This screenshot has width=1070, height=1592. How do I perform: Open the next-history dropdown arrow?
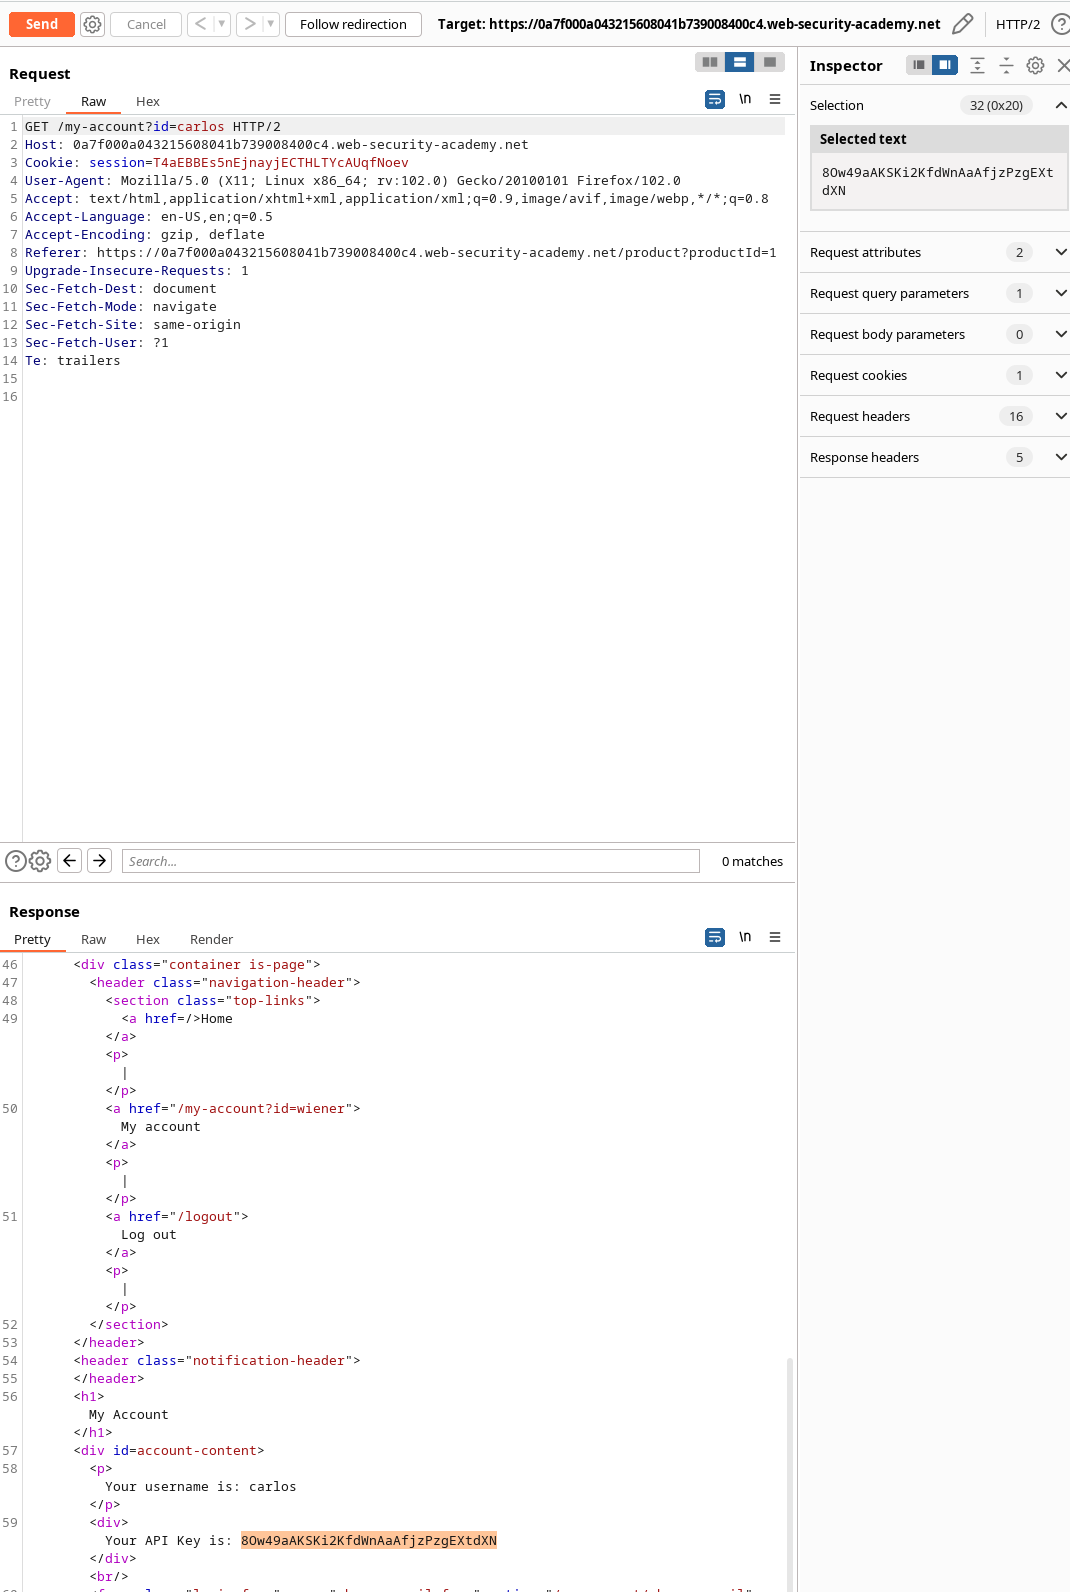point(271,24)
